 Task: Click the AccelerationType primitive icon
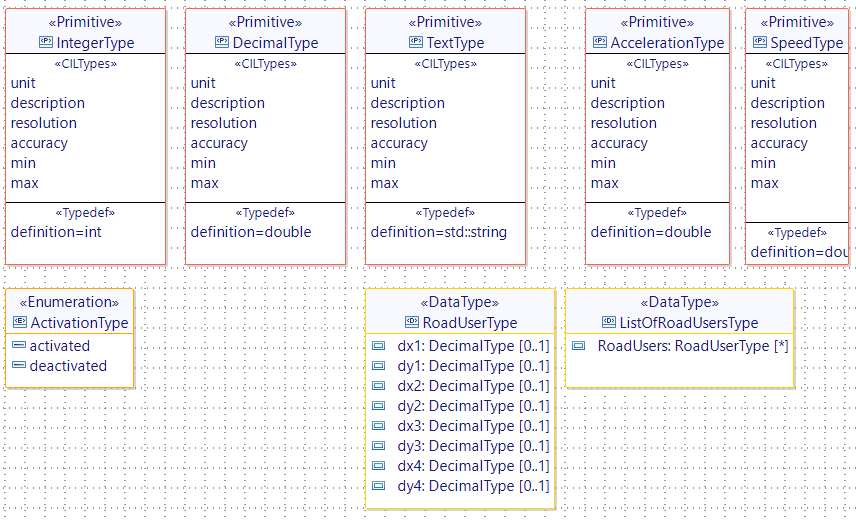tap(600, 42)
